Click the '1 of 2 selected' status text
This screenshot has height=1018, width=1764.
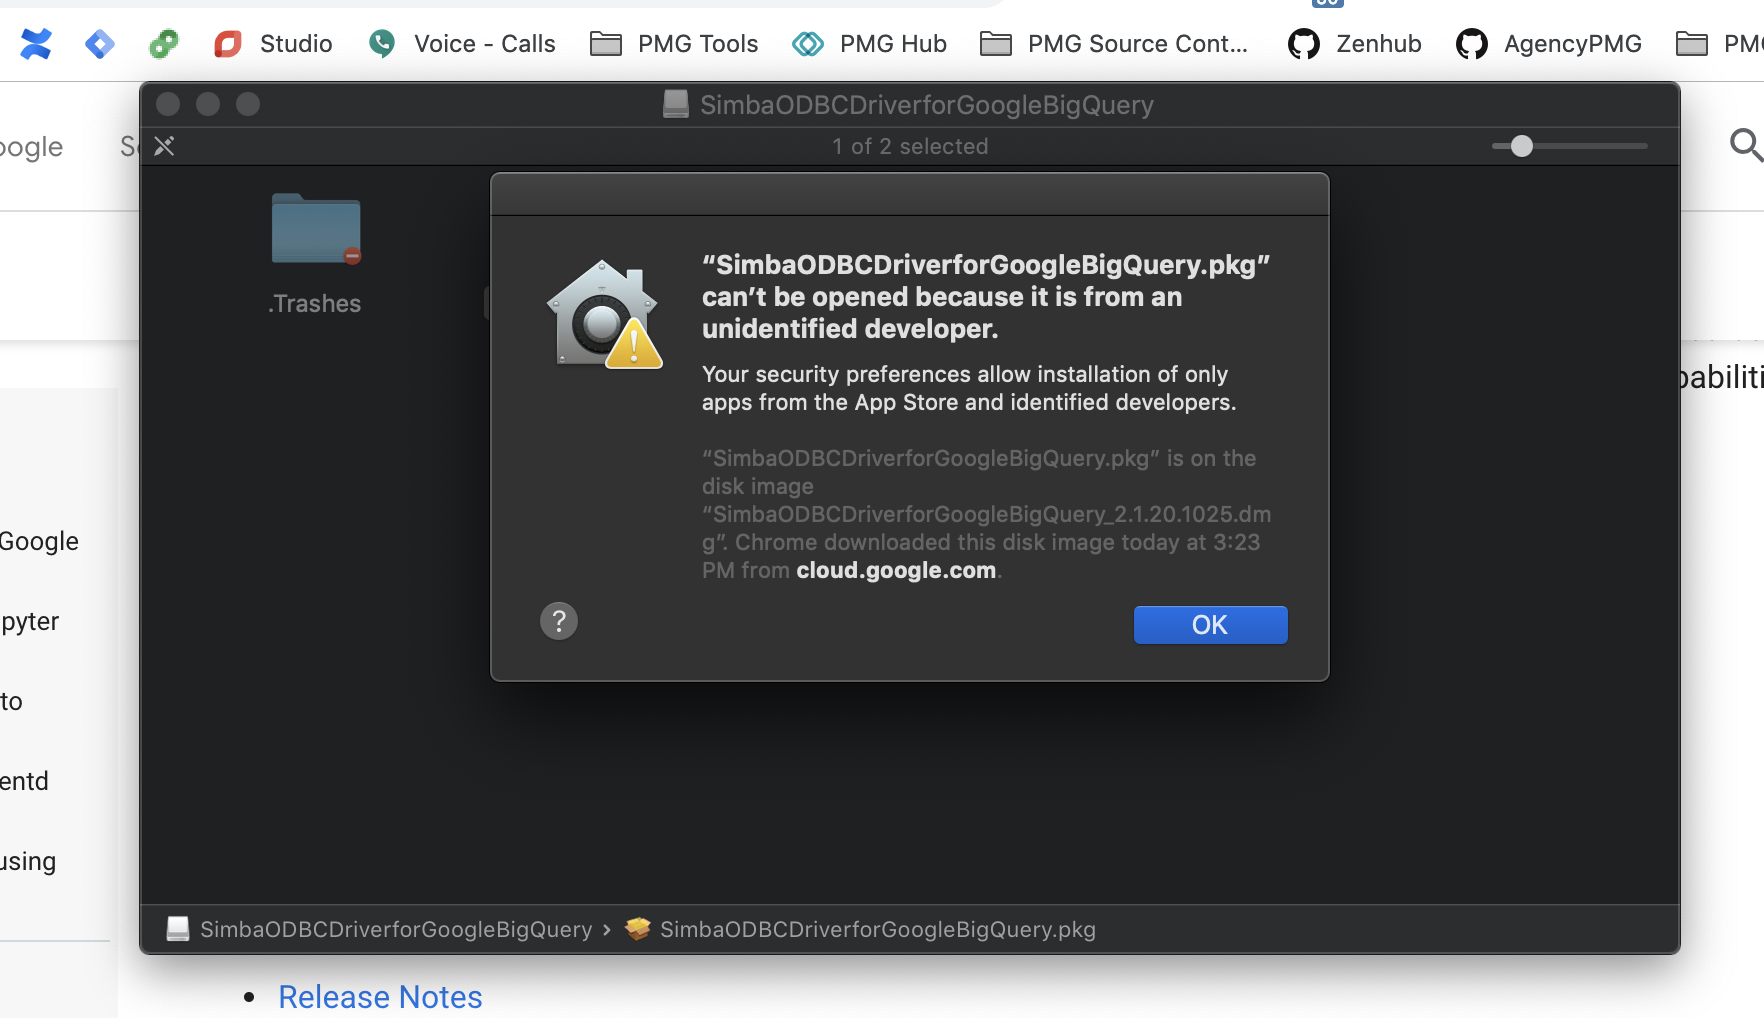coord(910,146)
